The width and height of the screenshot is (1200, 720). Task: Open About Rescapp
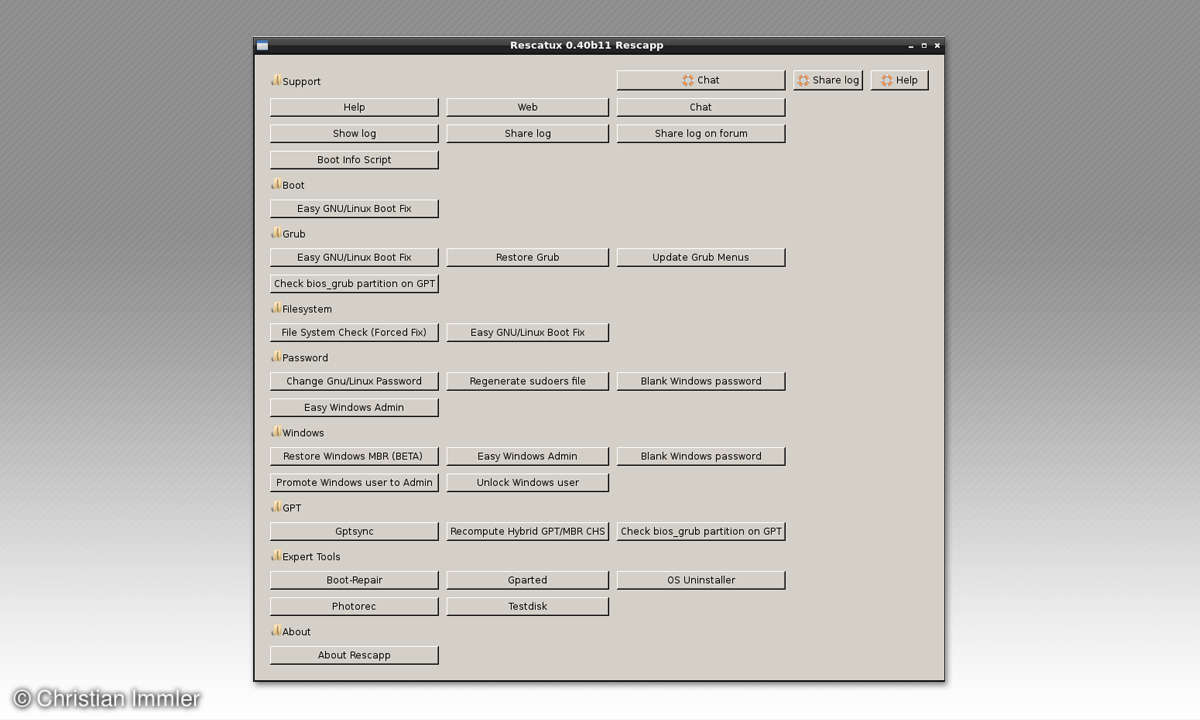coord(354,655)
